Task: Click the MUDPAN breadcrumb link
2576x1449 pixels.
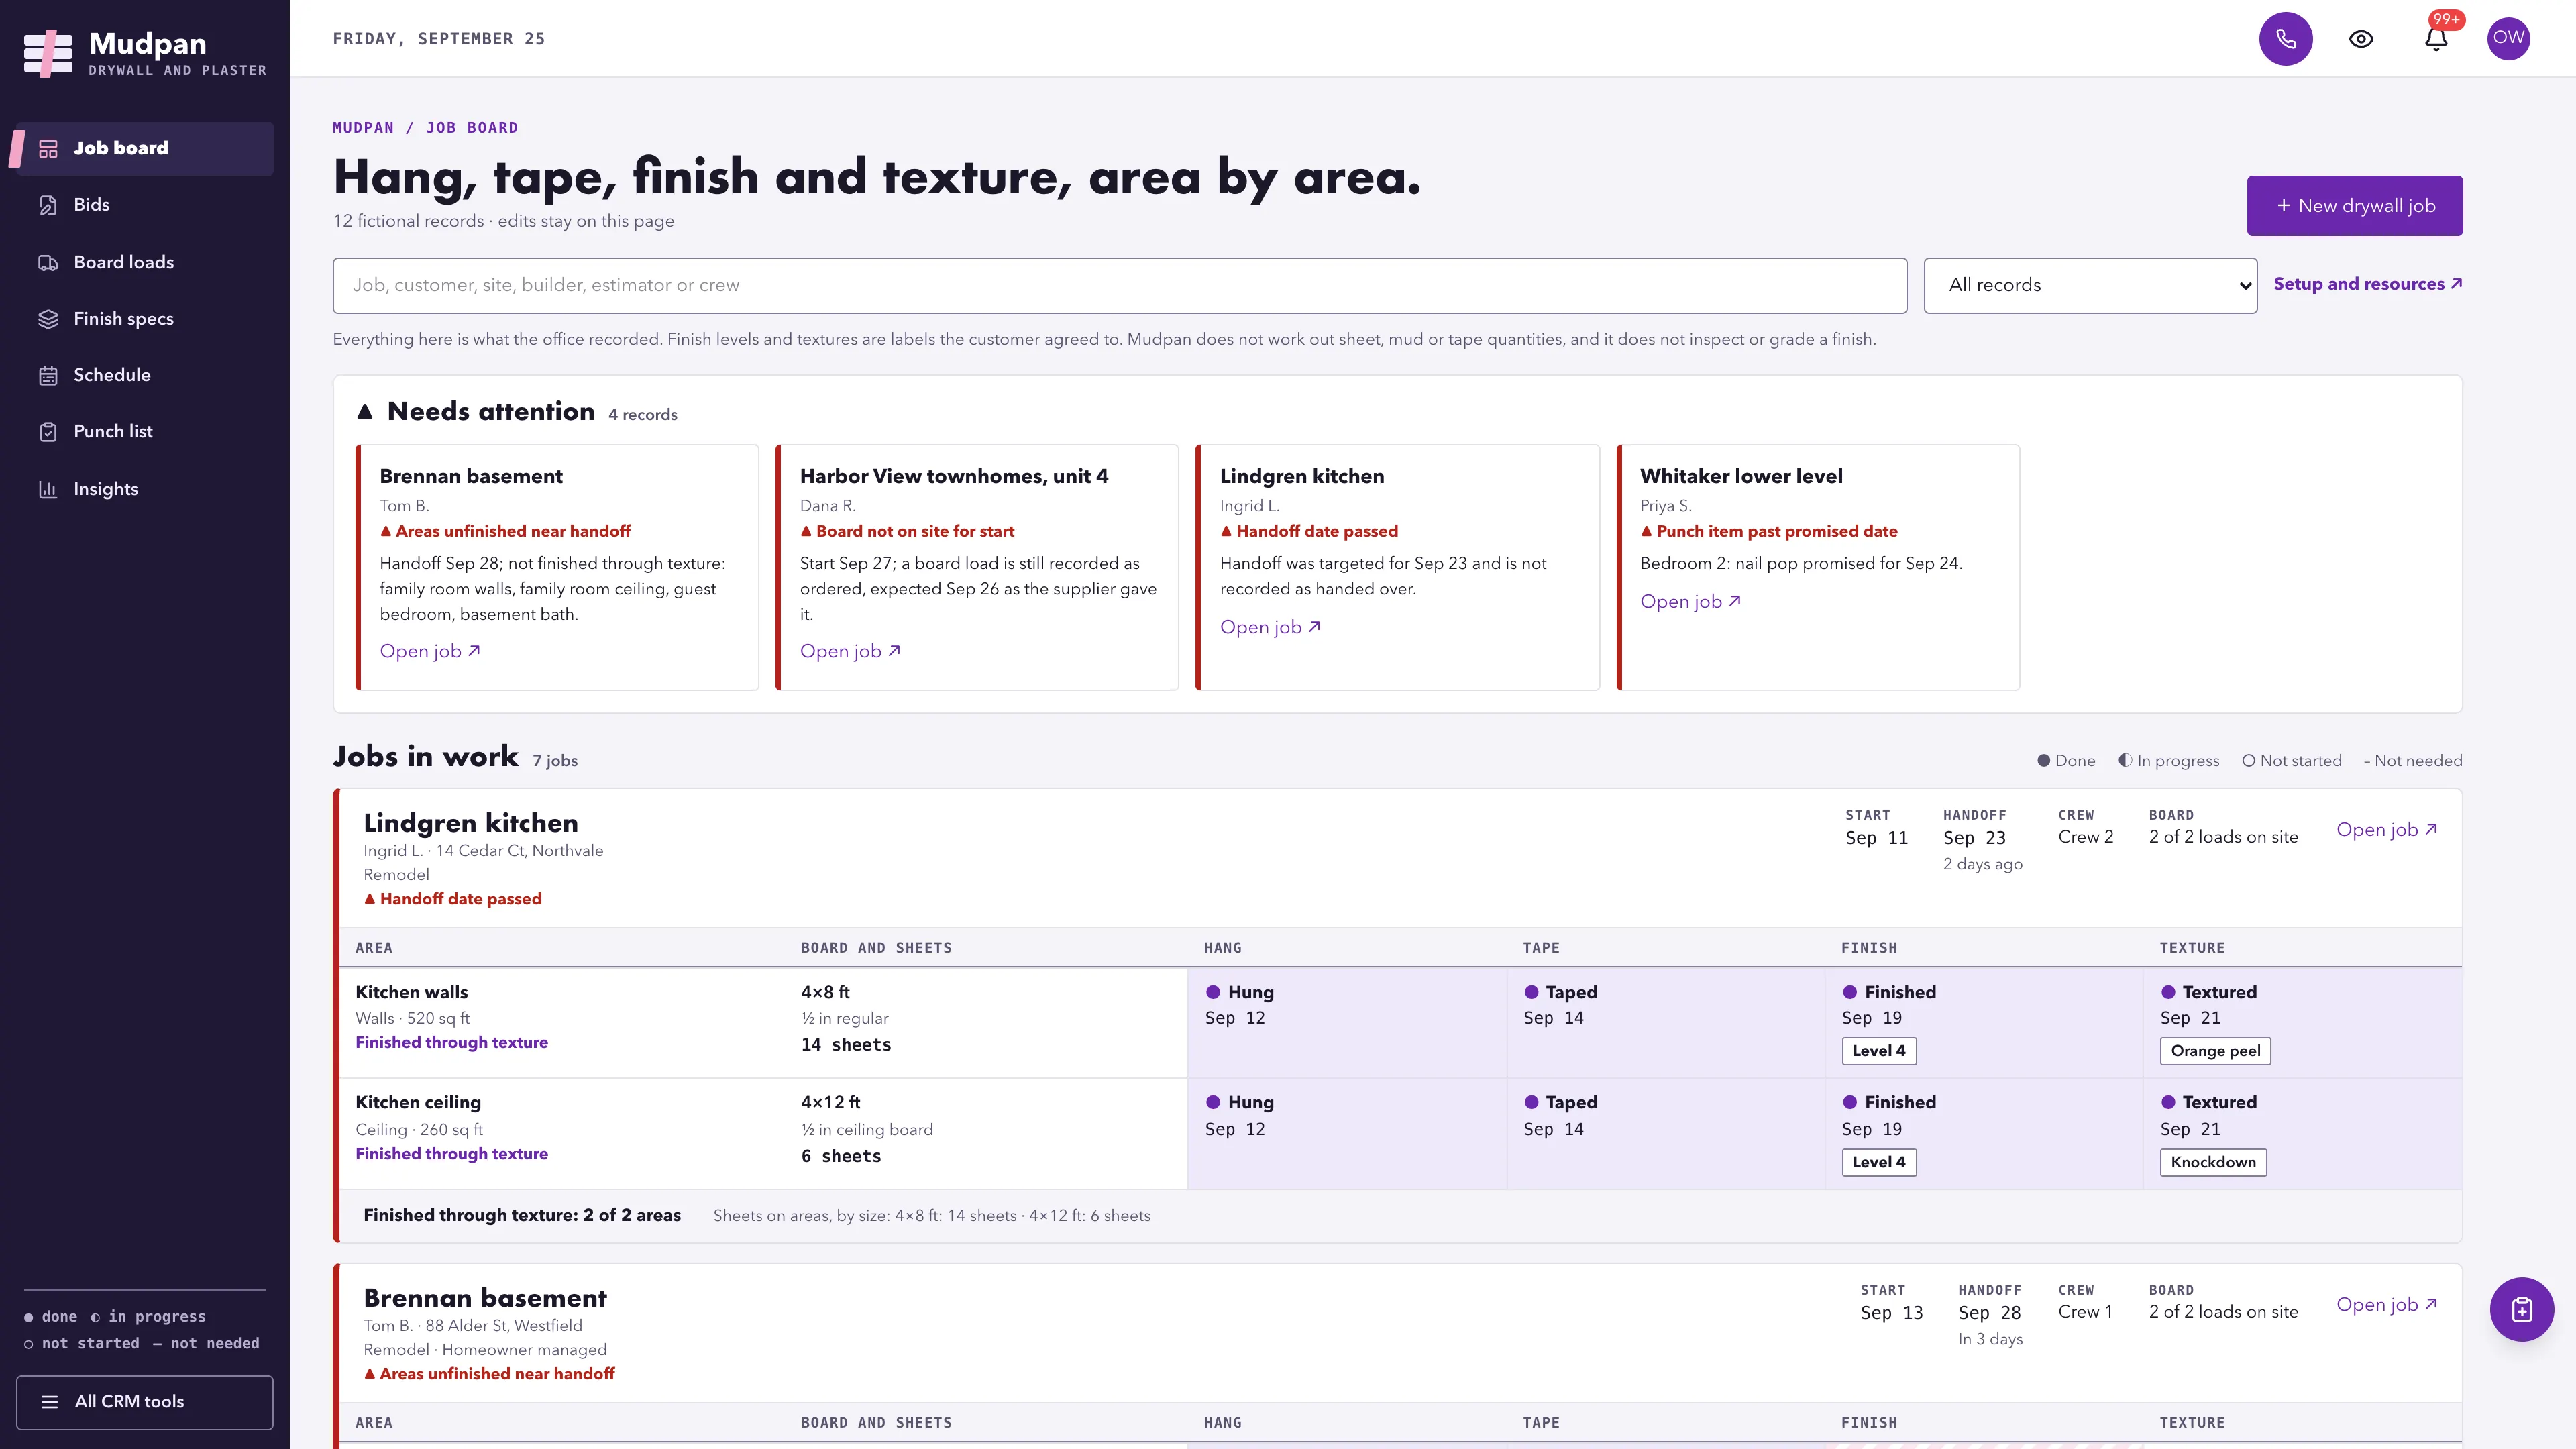Action: [363, 128]
